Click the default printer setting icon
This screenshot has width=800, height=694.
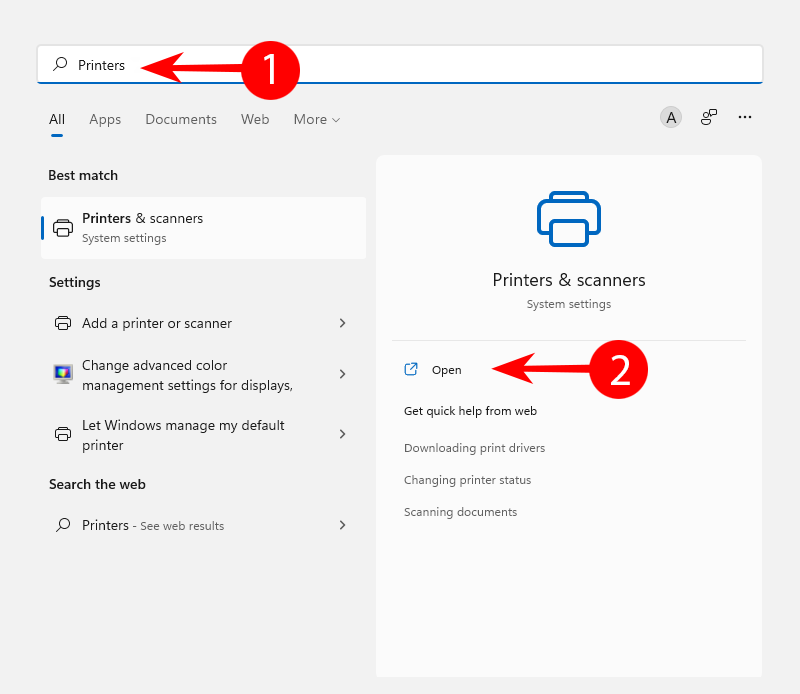click(63, 434)
